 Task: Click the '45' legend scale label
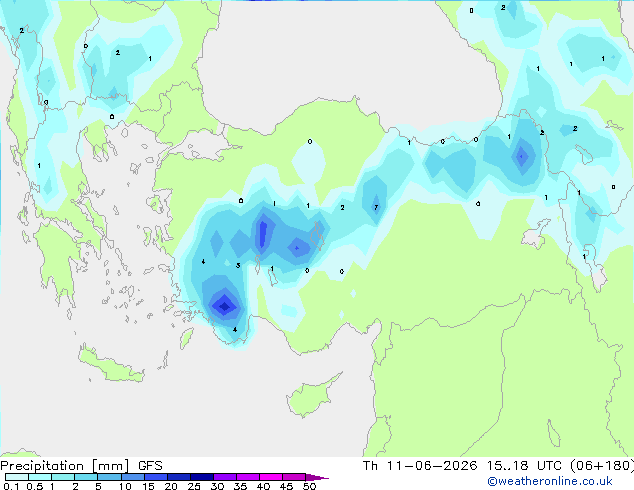tap(286, 486)
